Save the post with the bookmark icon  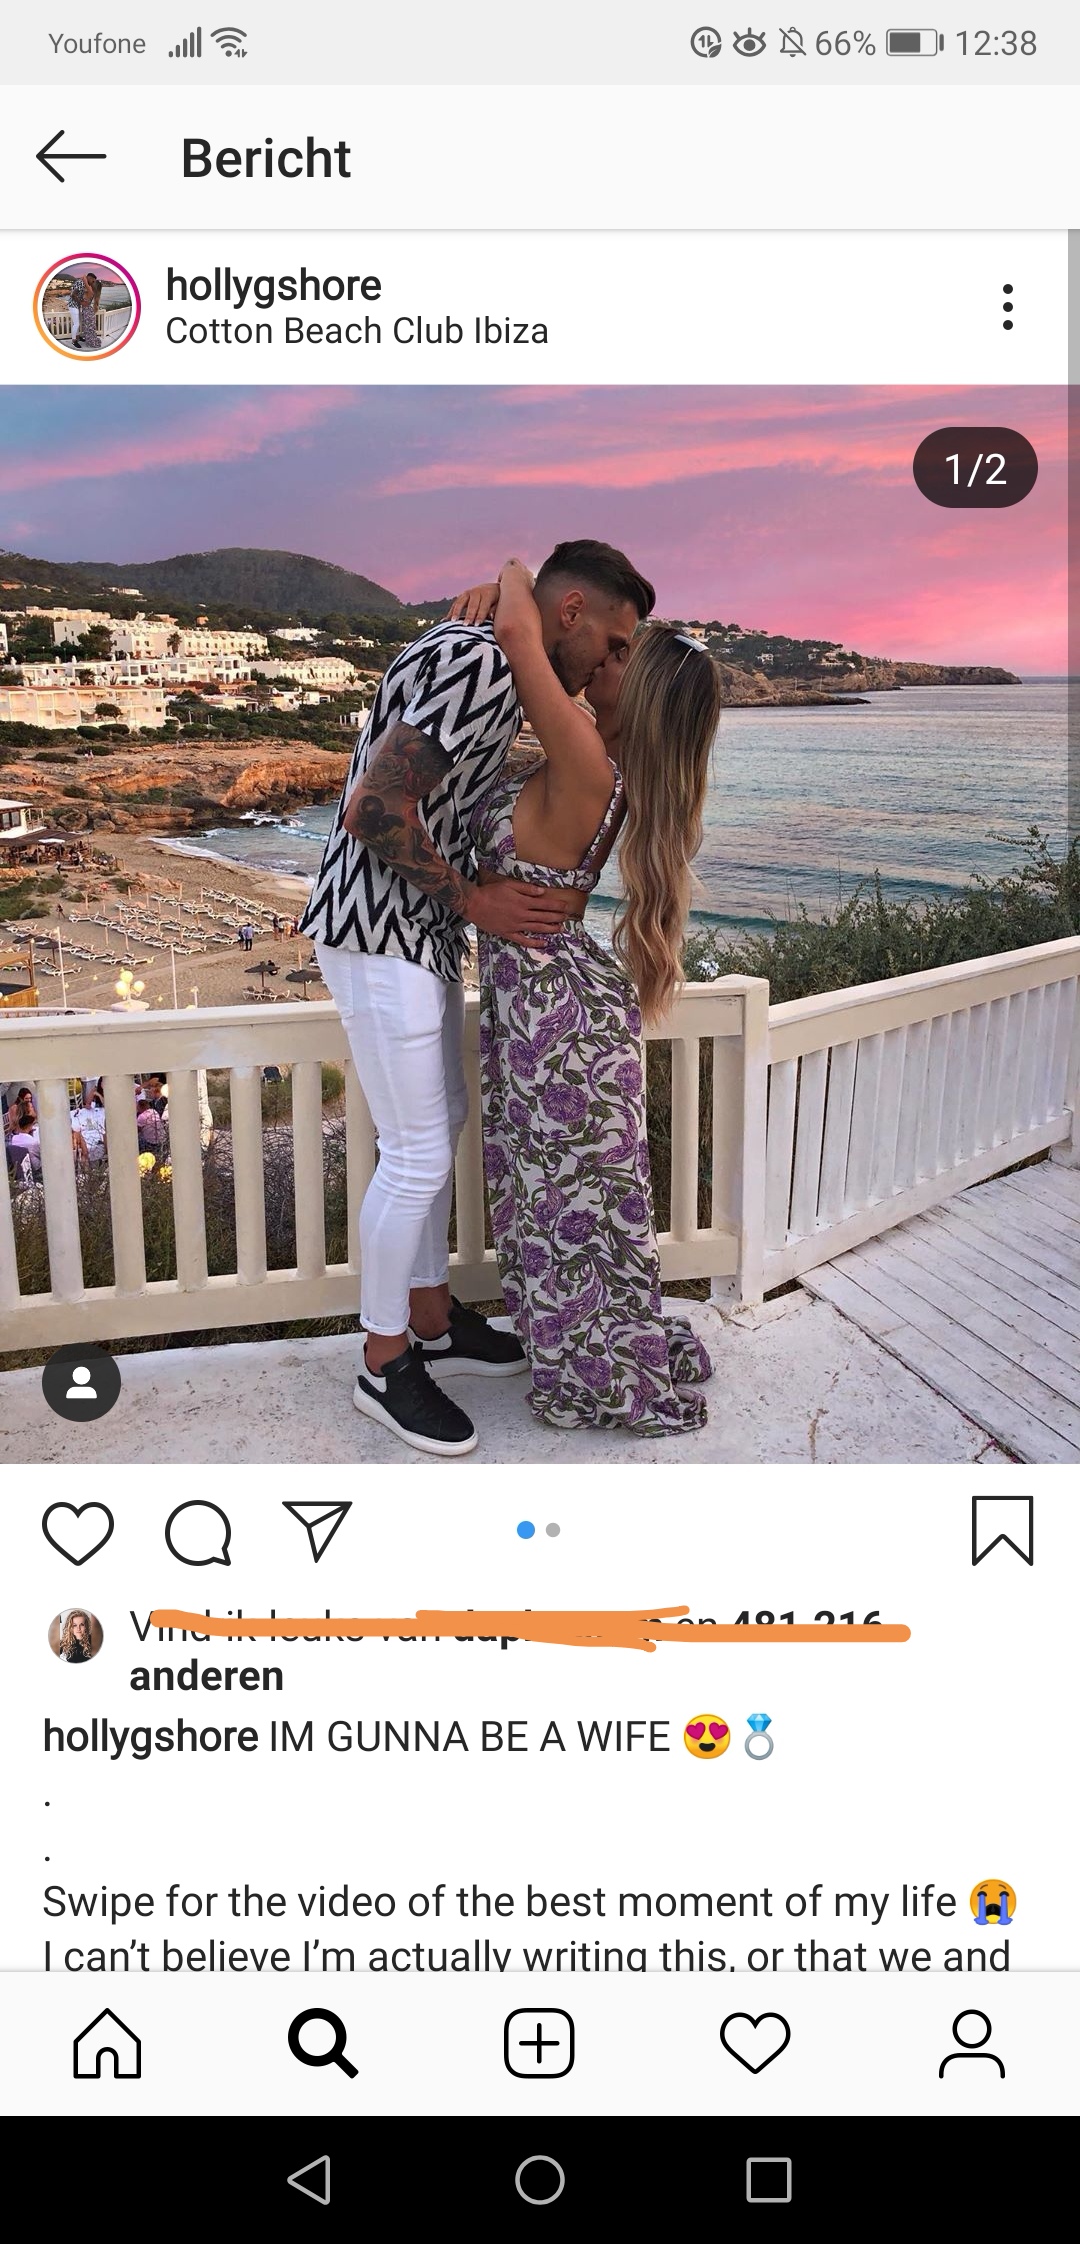(x=1002, y=1531)
